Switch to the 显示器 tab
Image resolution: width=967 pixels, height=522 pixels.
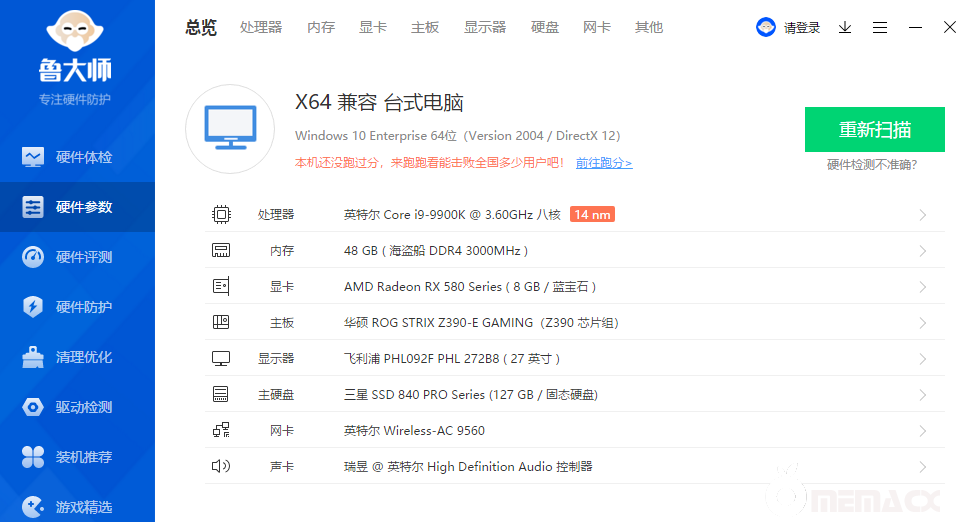(x=485, y=28)
